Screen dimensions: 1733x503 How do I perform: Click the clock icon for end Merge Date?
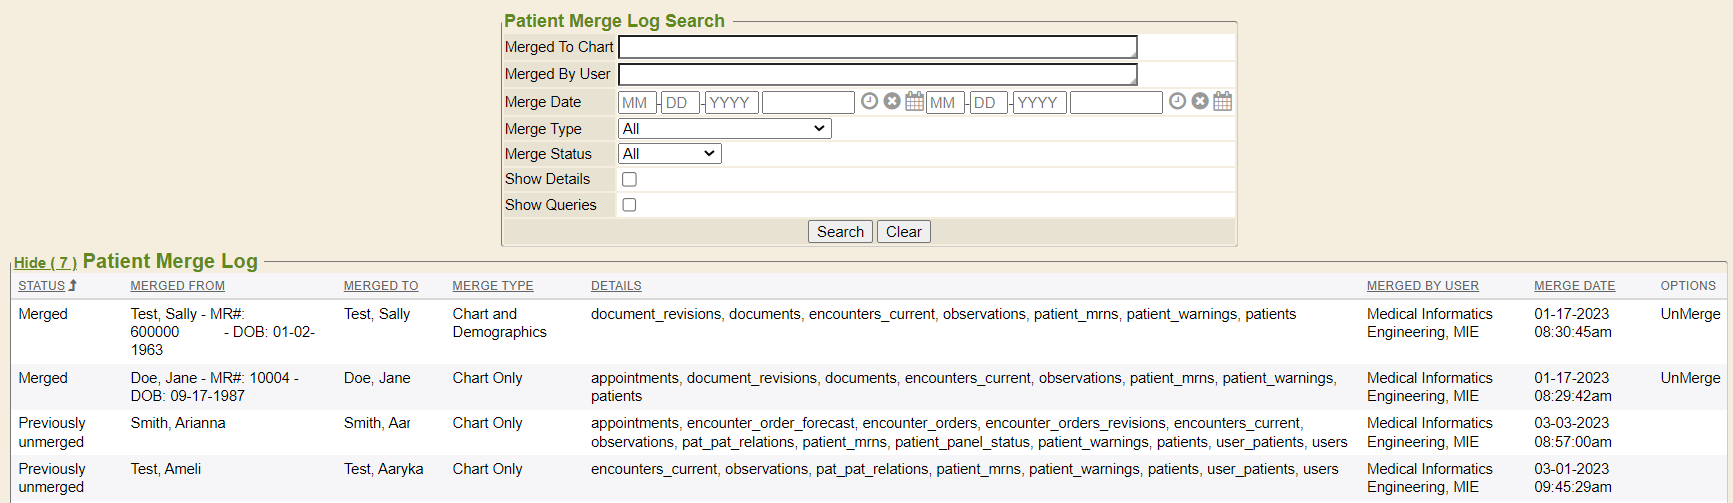1177,101
